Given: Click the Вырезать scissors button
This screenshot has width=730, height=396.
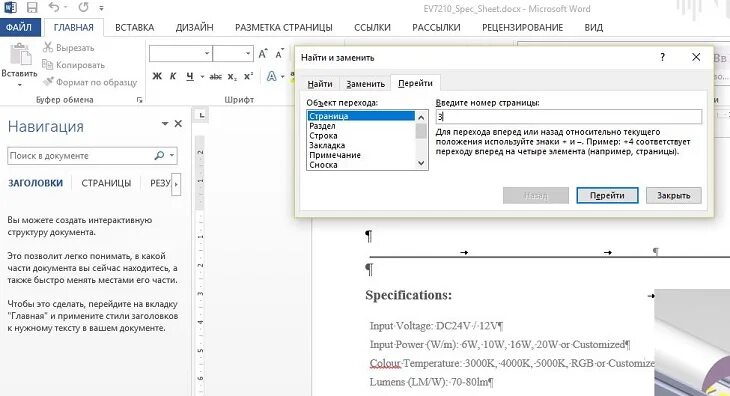Looking at the screenshot, I should pos(68,47).
